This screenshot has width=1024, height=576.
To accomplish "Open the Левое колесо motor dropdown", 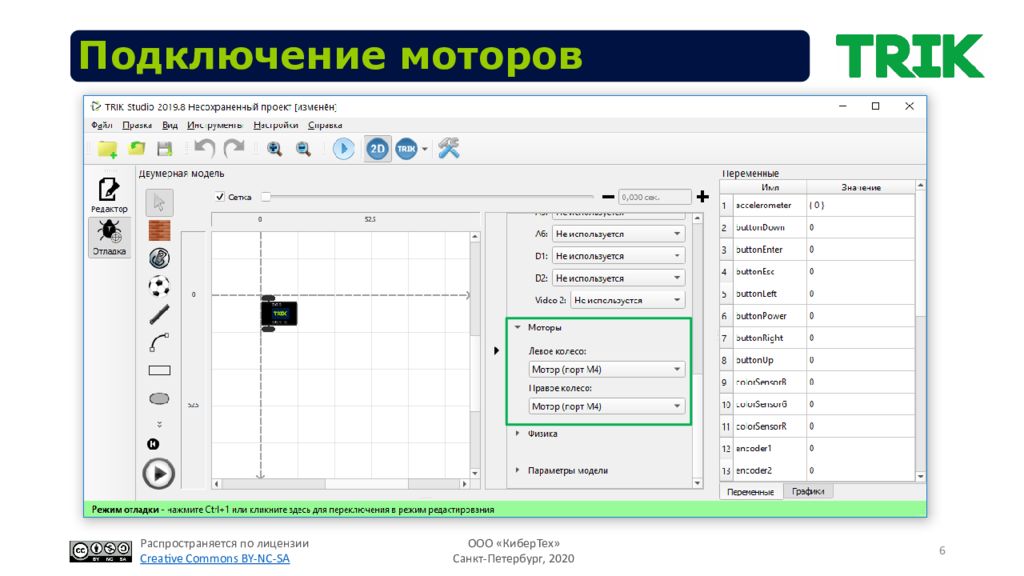I will click(x=606, y=370).
